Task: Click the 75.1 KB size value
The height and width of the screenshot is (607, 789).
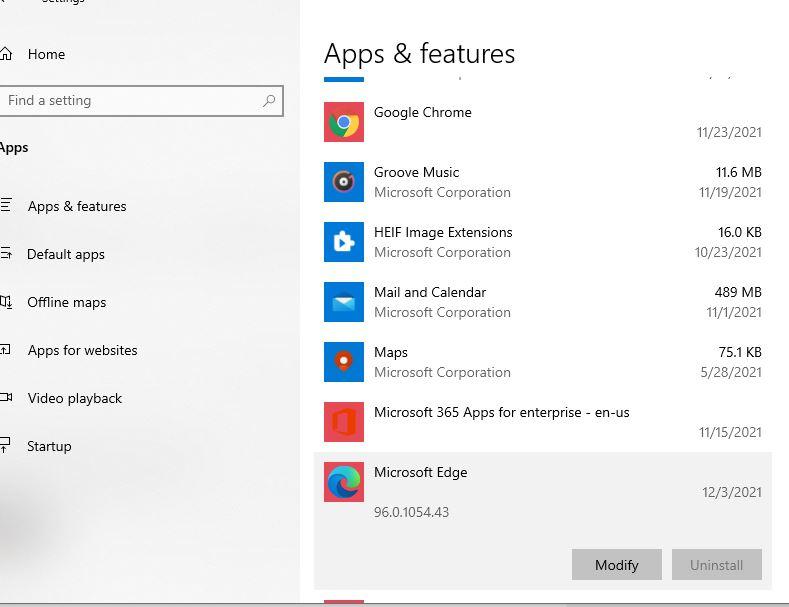Action: pos(740,352)
